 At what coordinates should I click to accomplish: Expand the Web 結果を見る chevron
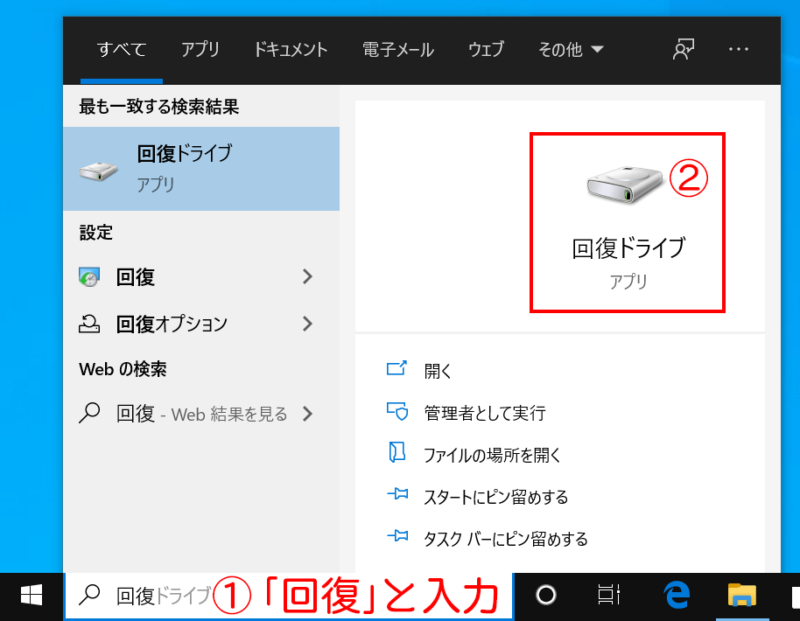click(307, 414)
